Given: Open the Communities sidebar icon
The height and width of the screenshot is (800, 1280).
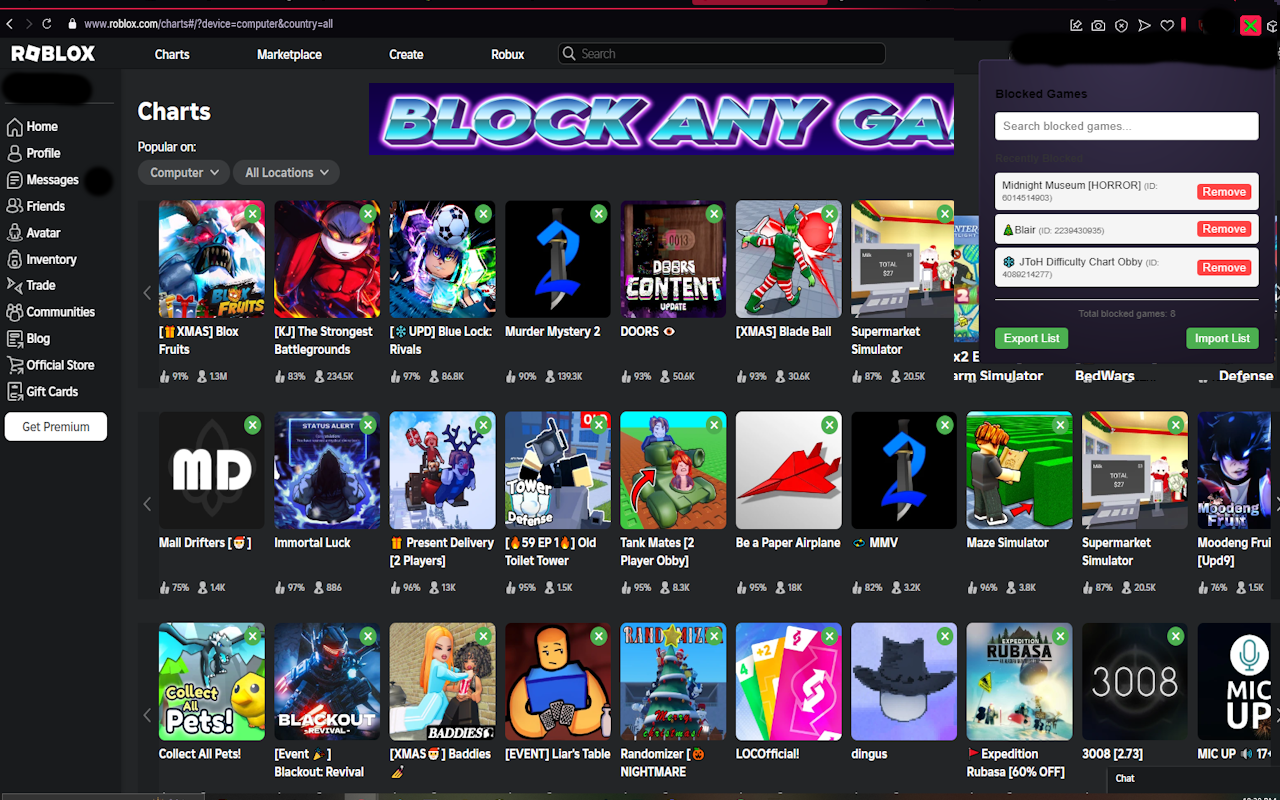Looking at the screenshot, I should (x=14, y=311).
